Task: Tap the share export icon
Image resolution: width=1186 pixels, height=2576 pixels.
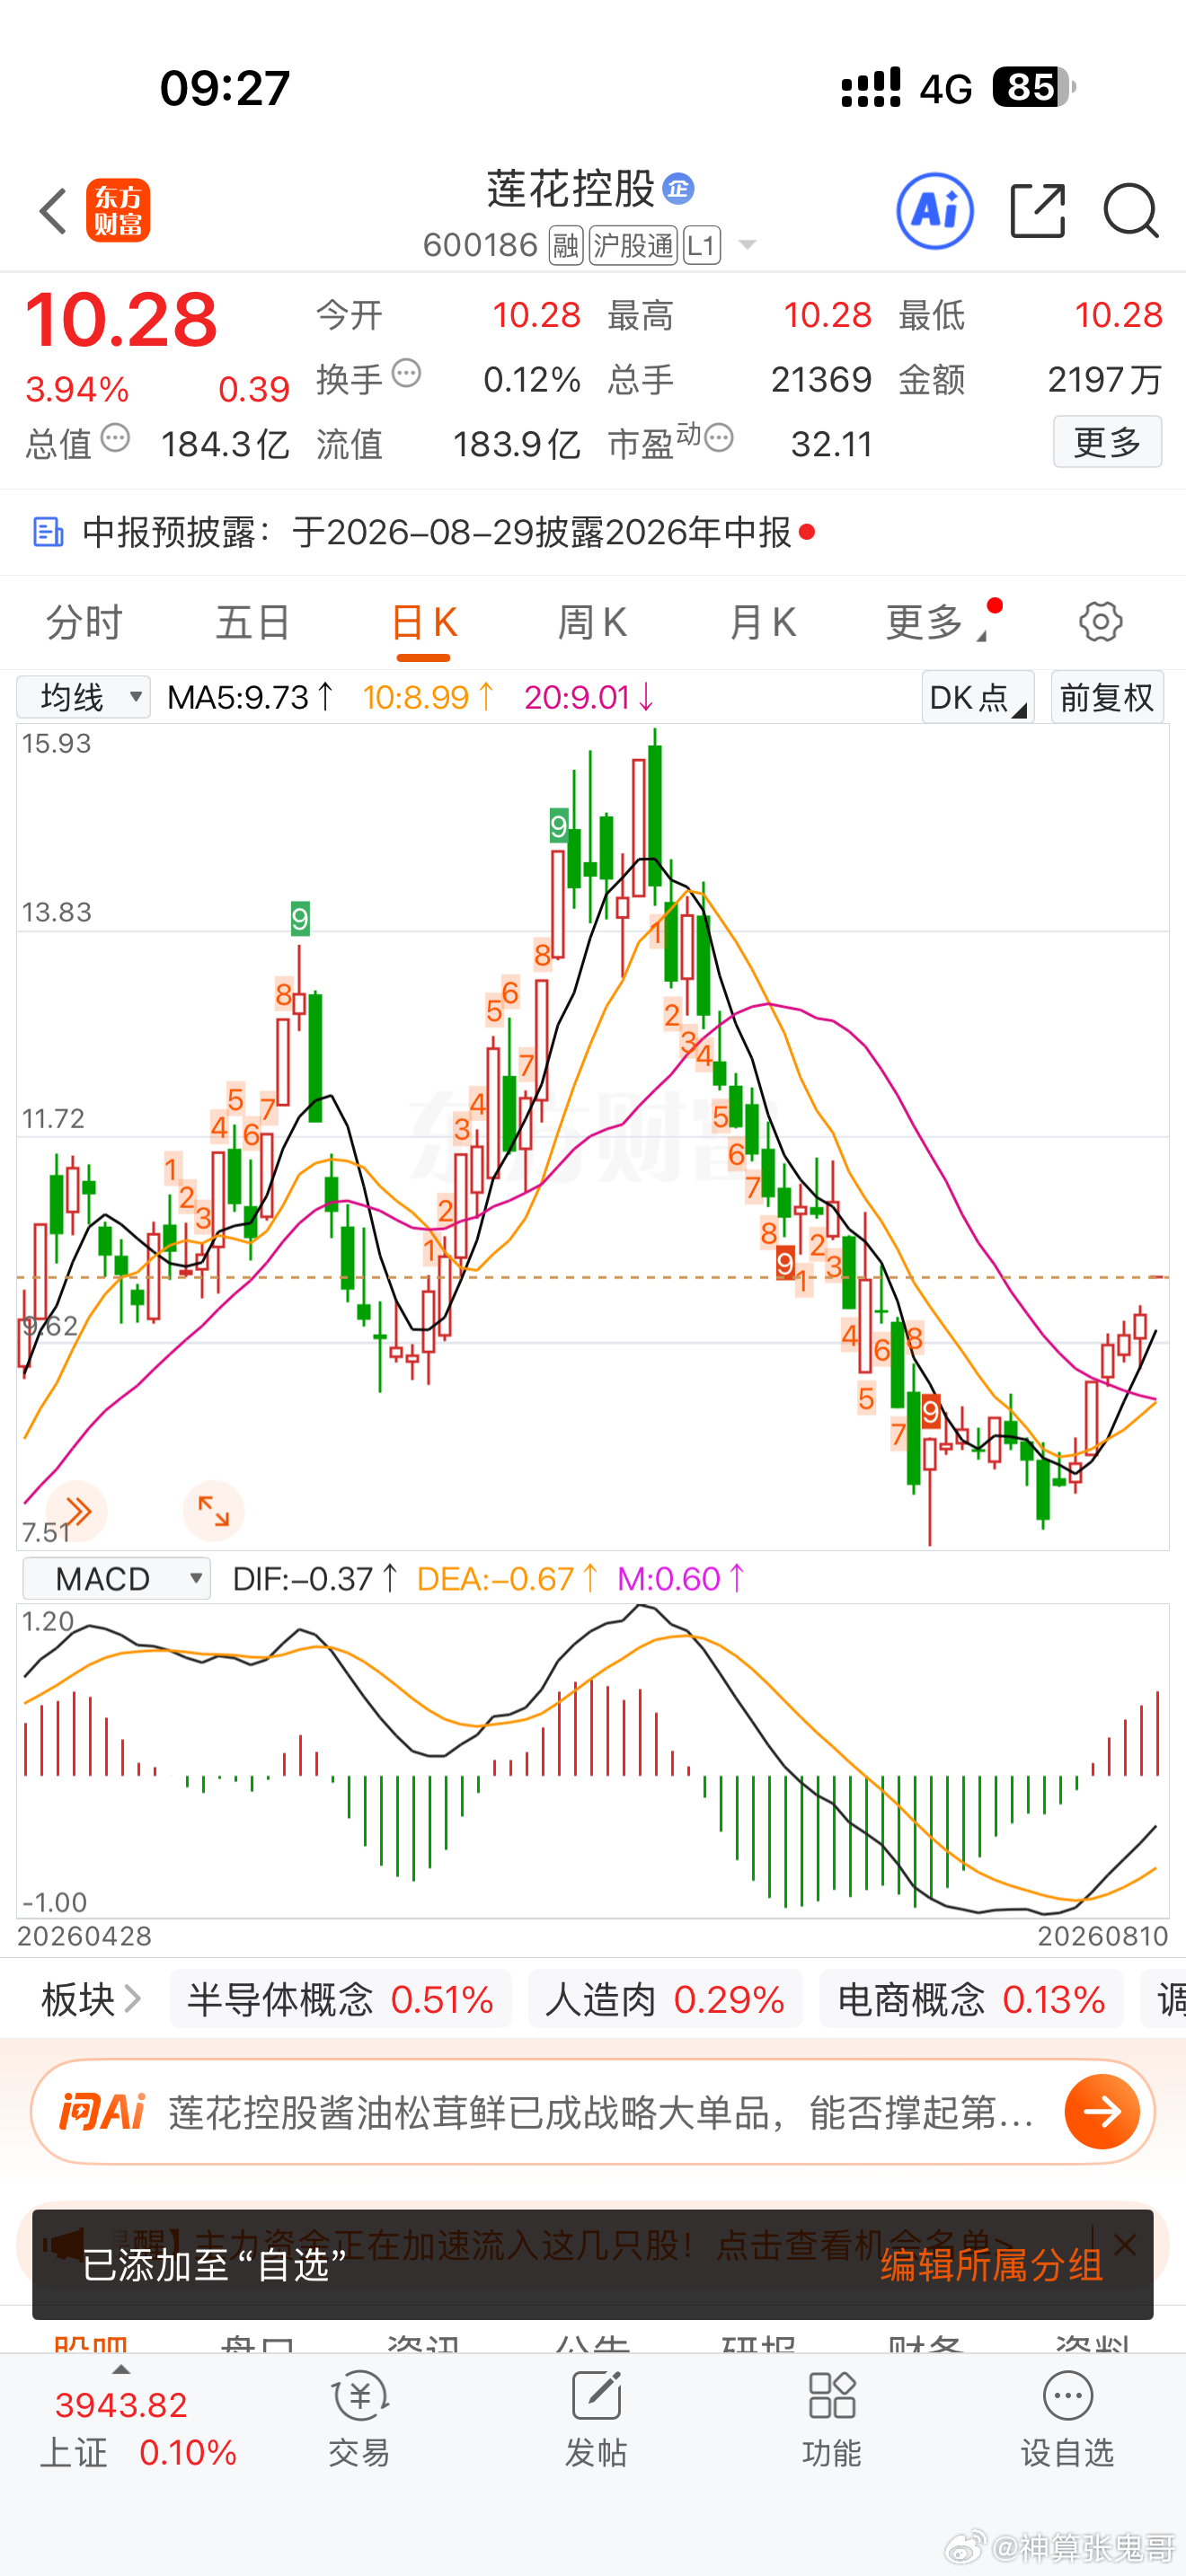Action: click(x=1038, y=211)
